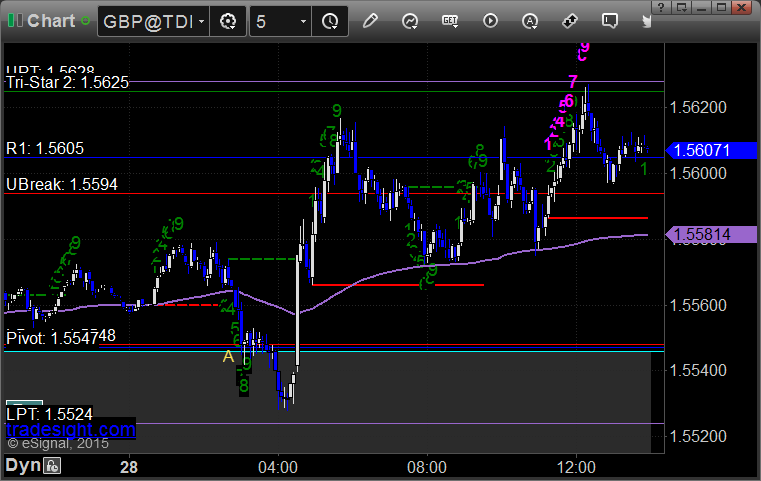761x481 pixels.
Task: Close the chart window
Action: tap(742, 7)
